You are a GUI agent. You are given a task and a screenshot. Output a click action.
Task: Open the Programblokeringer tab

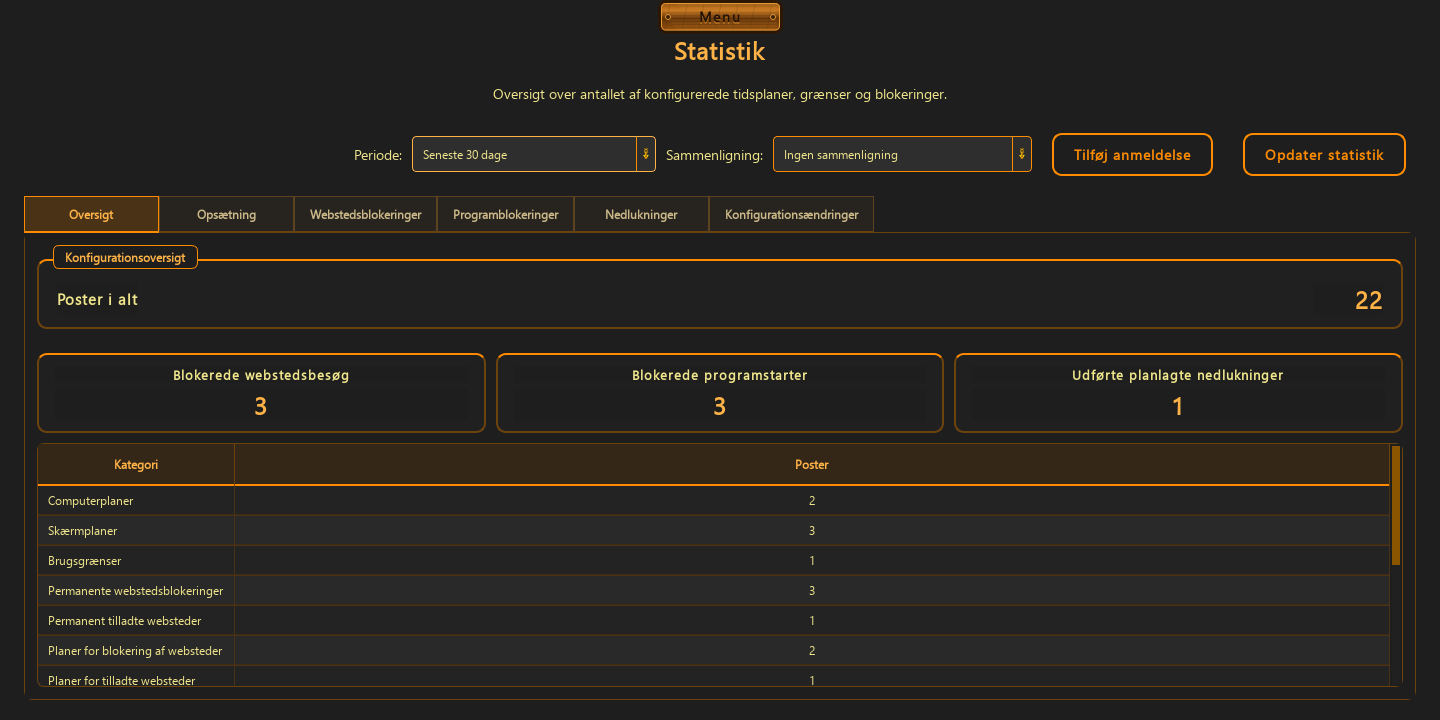505,214
